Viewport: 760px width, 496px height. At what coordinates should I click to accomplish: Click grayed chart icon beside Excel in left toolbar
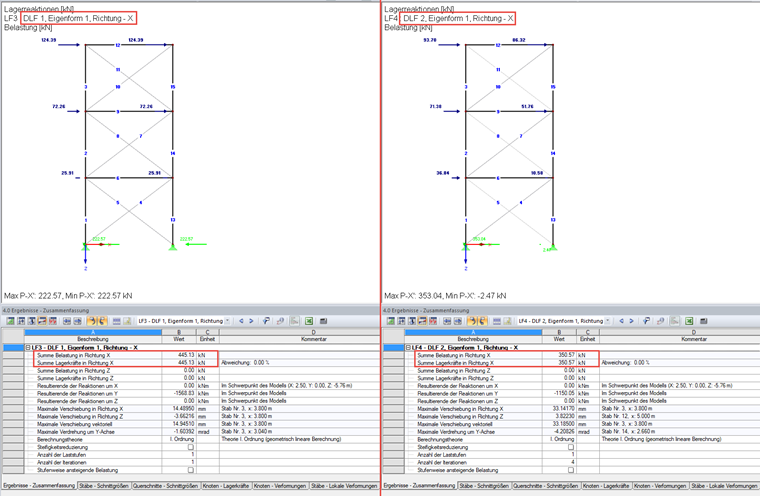click(x=294, y=321)
